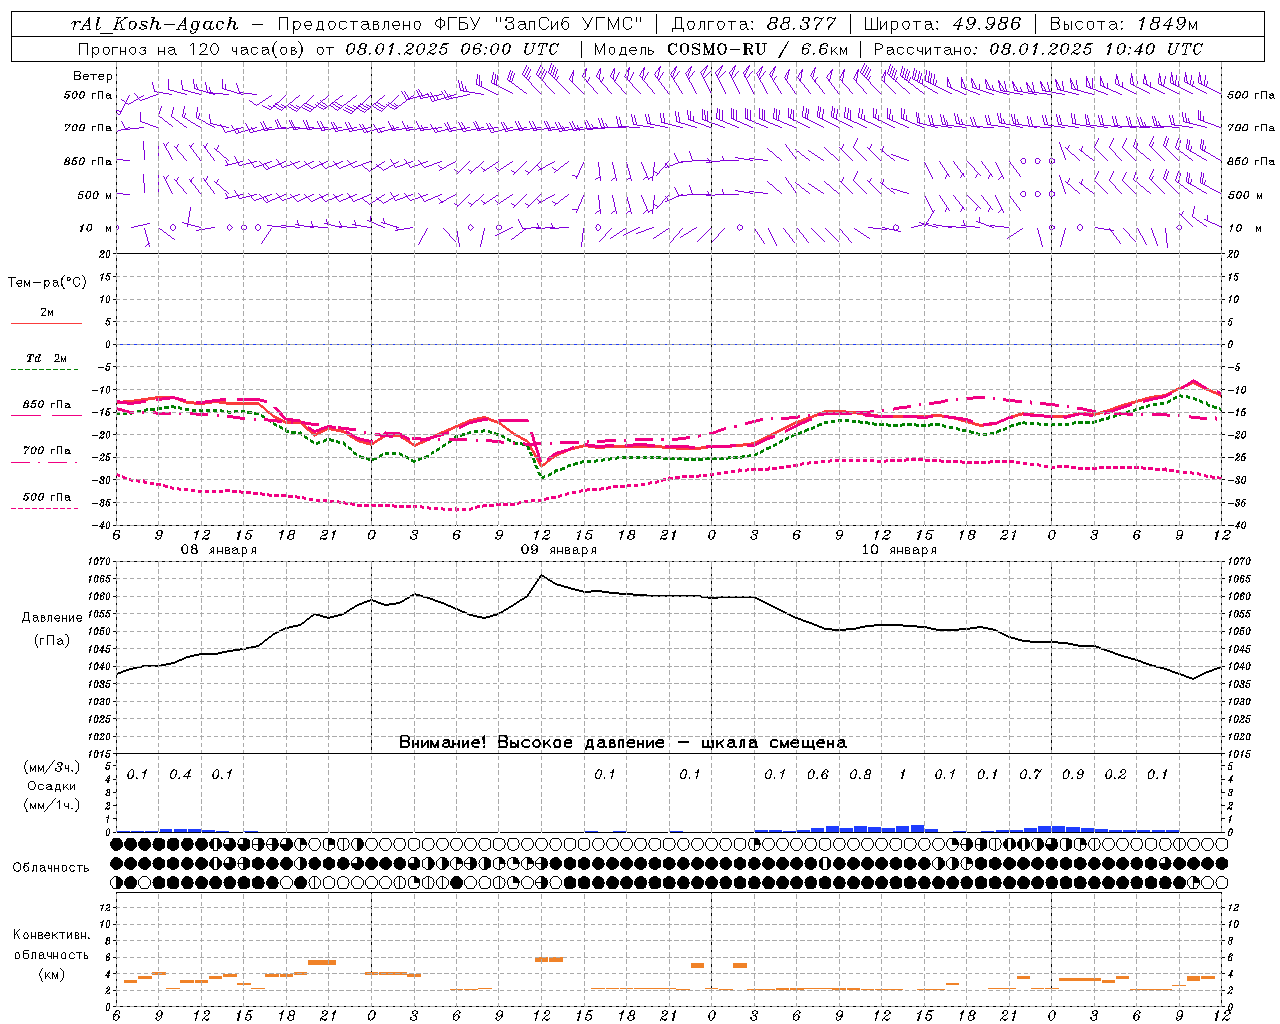Screen dimensions: 1280x1024
Task: Select the 'Td 2м' dew point legend entry
Action: tap(47, 358)
